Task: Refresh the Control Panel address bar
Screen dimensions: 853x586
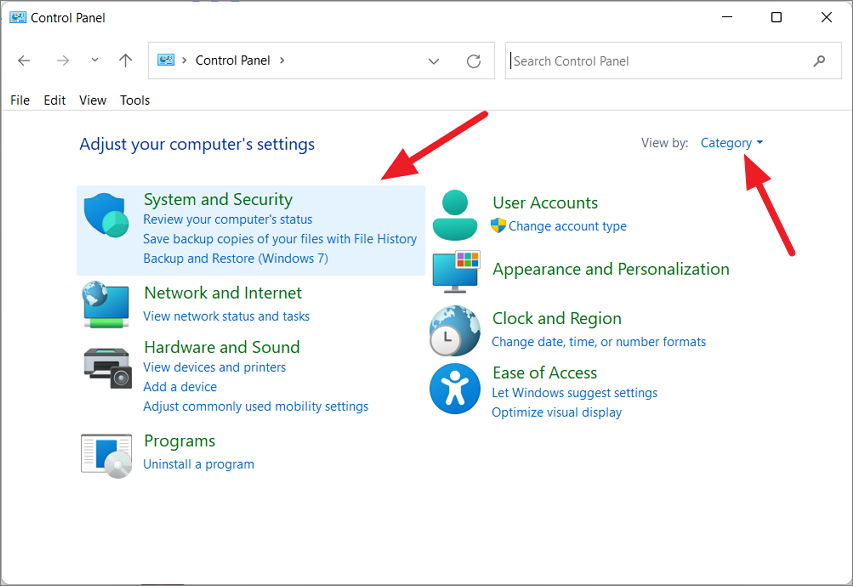Action: tap(474, 61)
